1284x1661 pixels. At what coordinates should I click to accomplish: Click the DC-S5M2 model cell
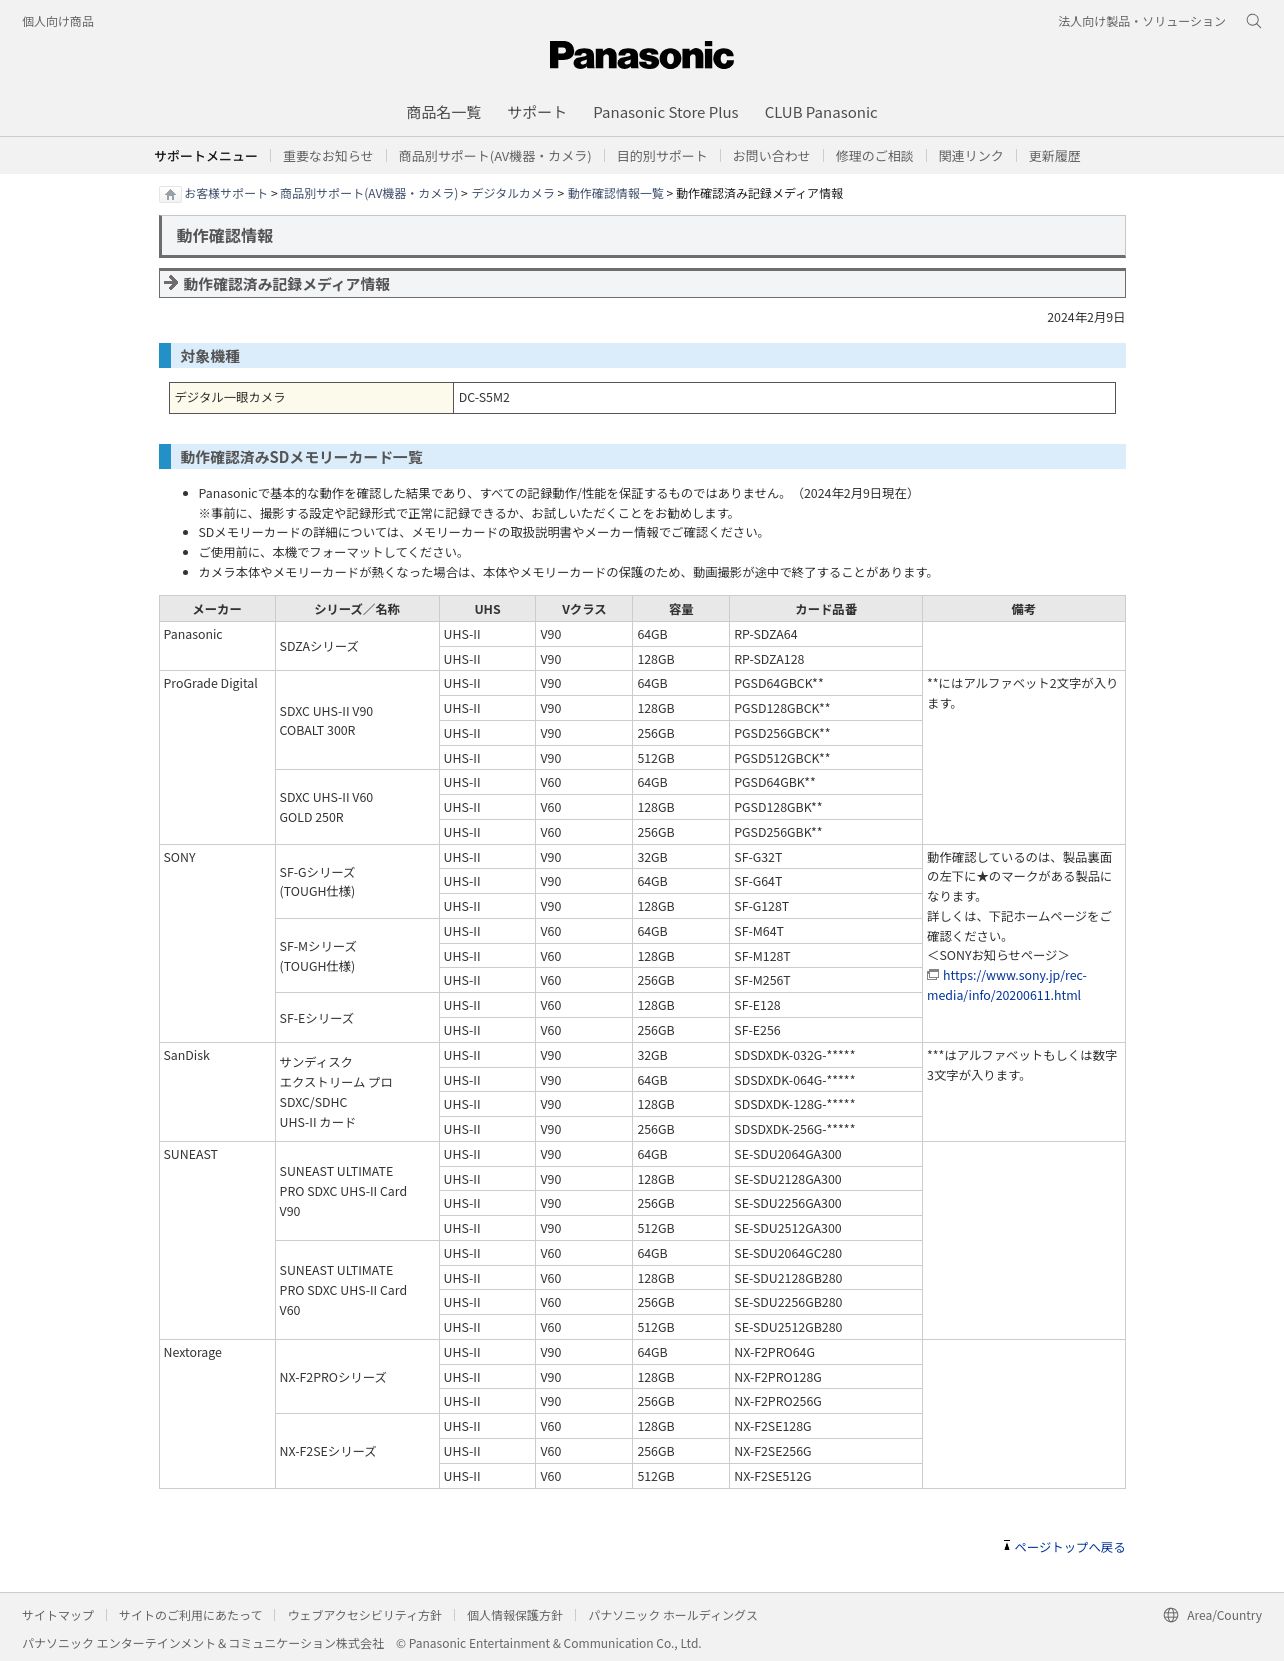click(784, 397)
